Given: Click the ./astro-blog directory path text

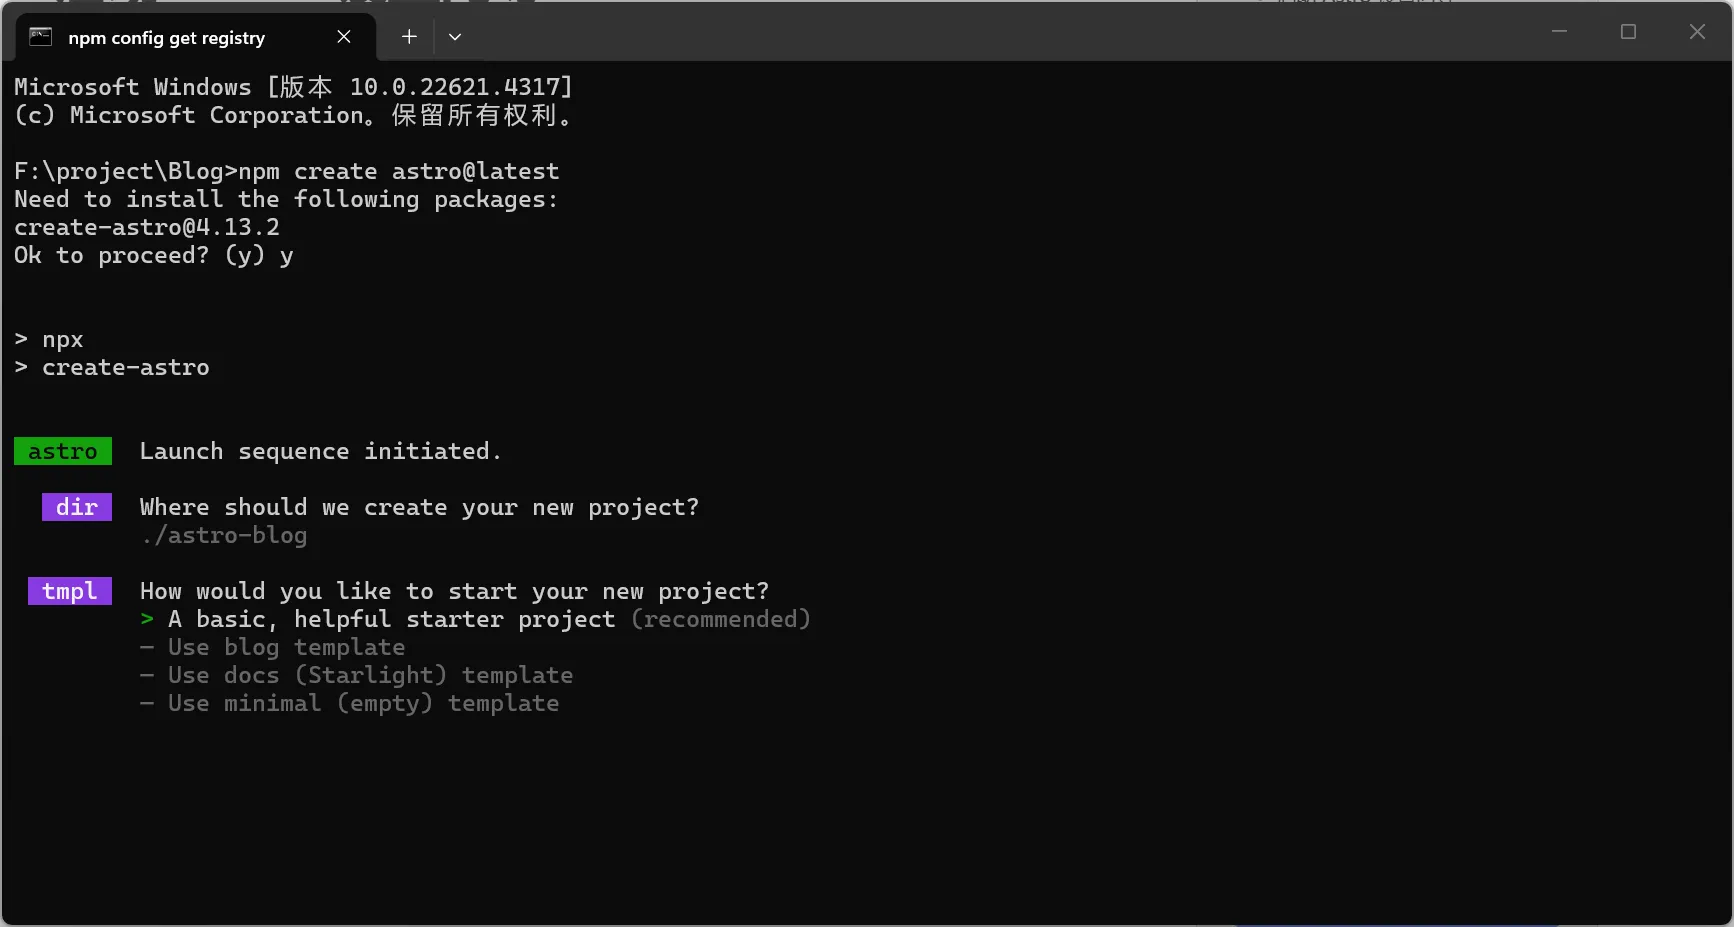Looking at the screenshot, I should [x=224, y=536].
